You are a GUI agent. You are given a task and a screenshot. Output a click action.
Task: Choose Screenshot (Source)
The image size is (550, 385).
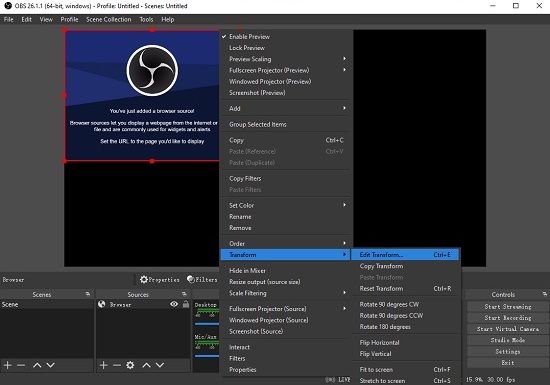tap(285, 331)
